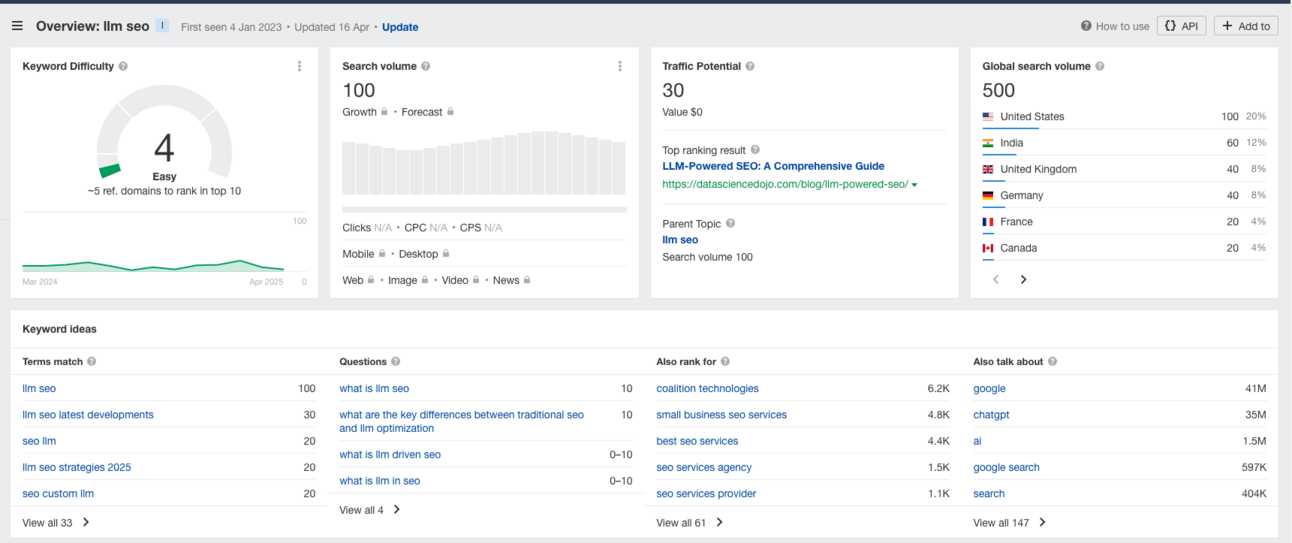Go to next page of countries

[1023, 280]
